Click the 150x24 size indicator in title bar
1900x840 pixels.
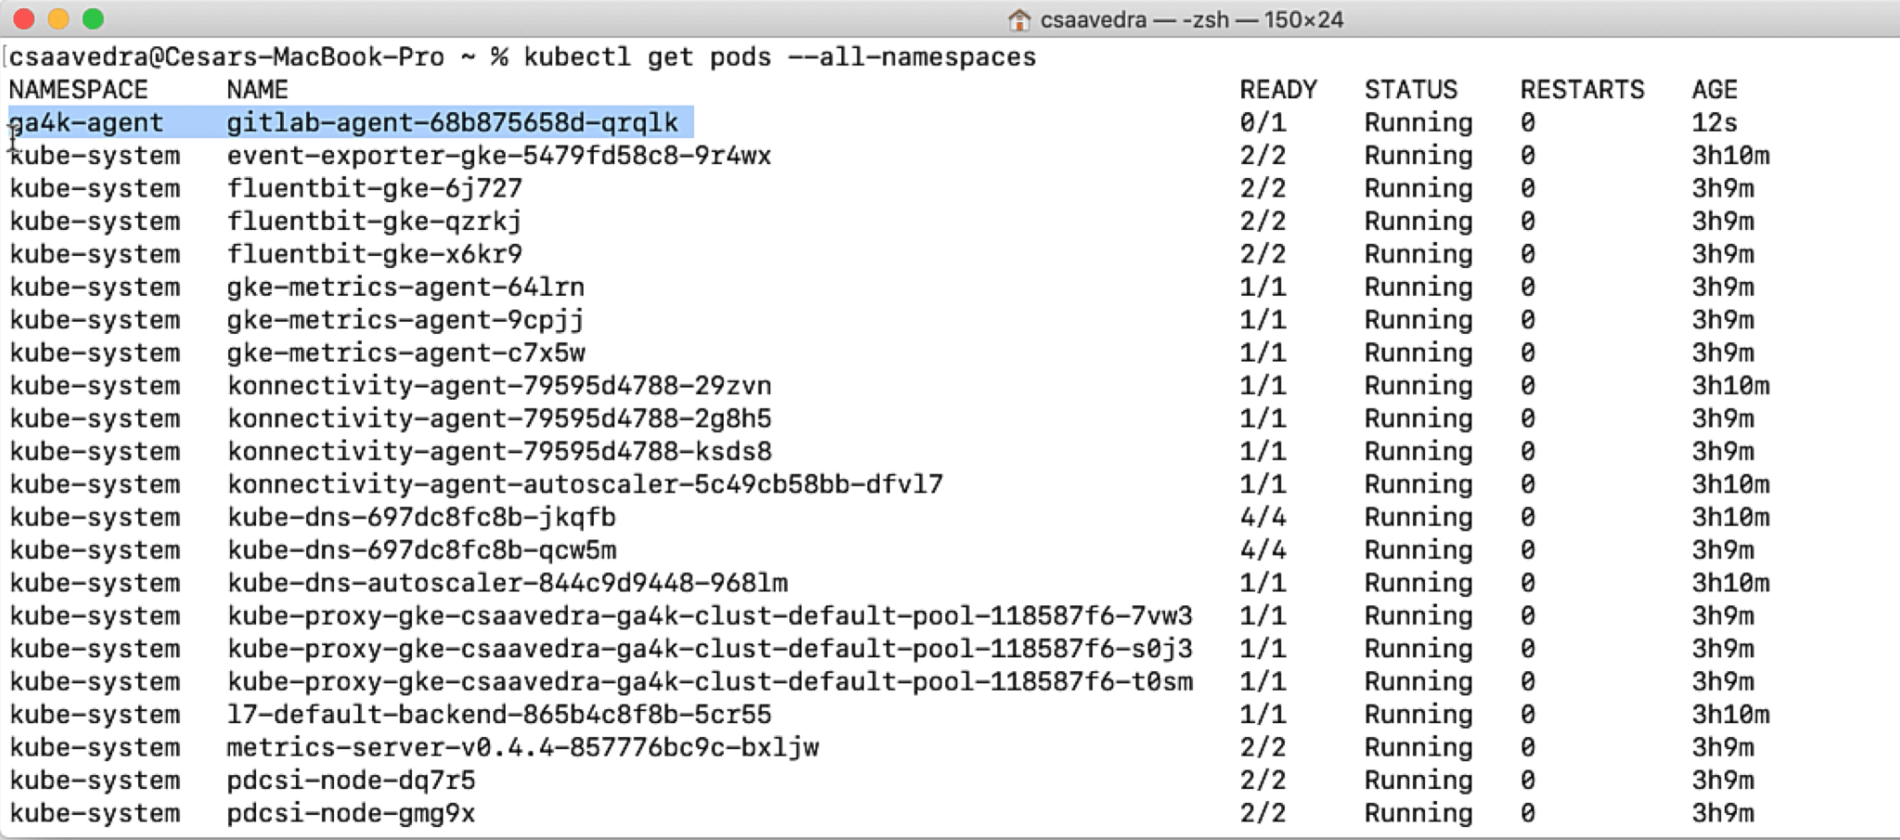[x=1305, y=18]
